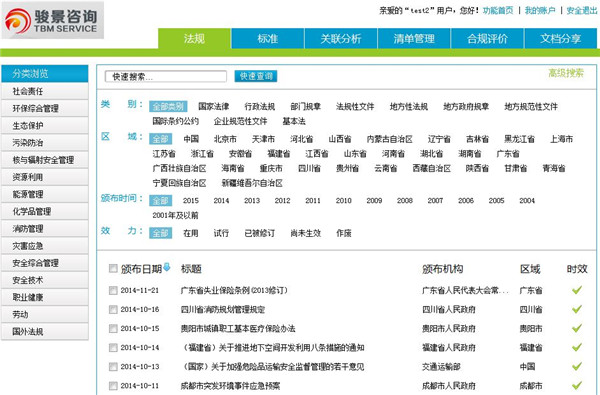
Task: Click the 骏景咨询 TBM Service logo
Action: (x=52, y=20)
